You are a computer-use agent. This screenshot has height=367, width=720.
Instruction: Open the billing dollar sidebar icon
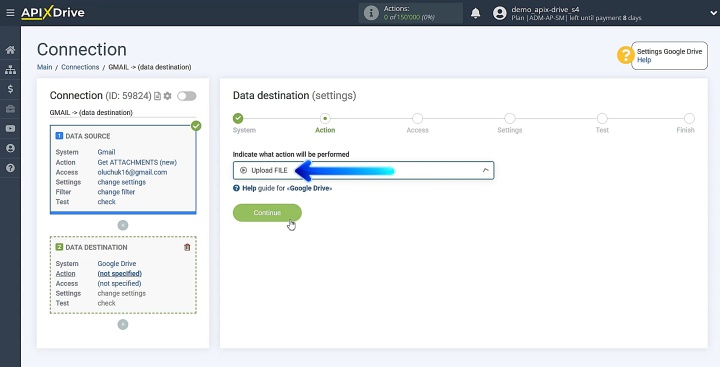click(x=10, y=89)
